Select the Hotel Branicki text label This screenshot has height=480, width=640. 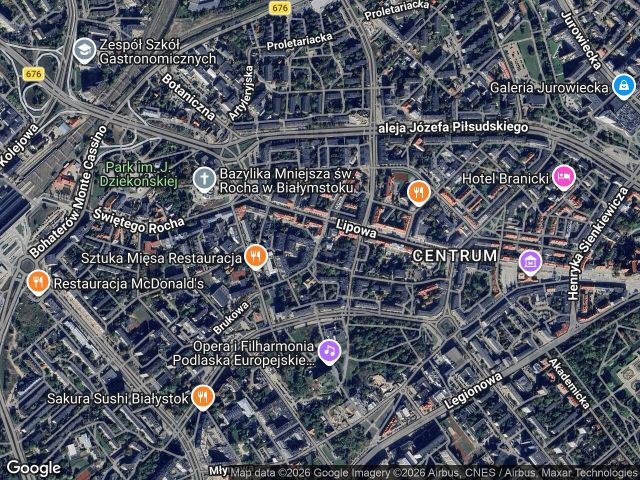pos(505,178)
